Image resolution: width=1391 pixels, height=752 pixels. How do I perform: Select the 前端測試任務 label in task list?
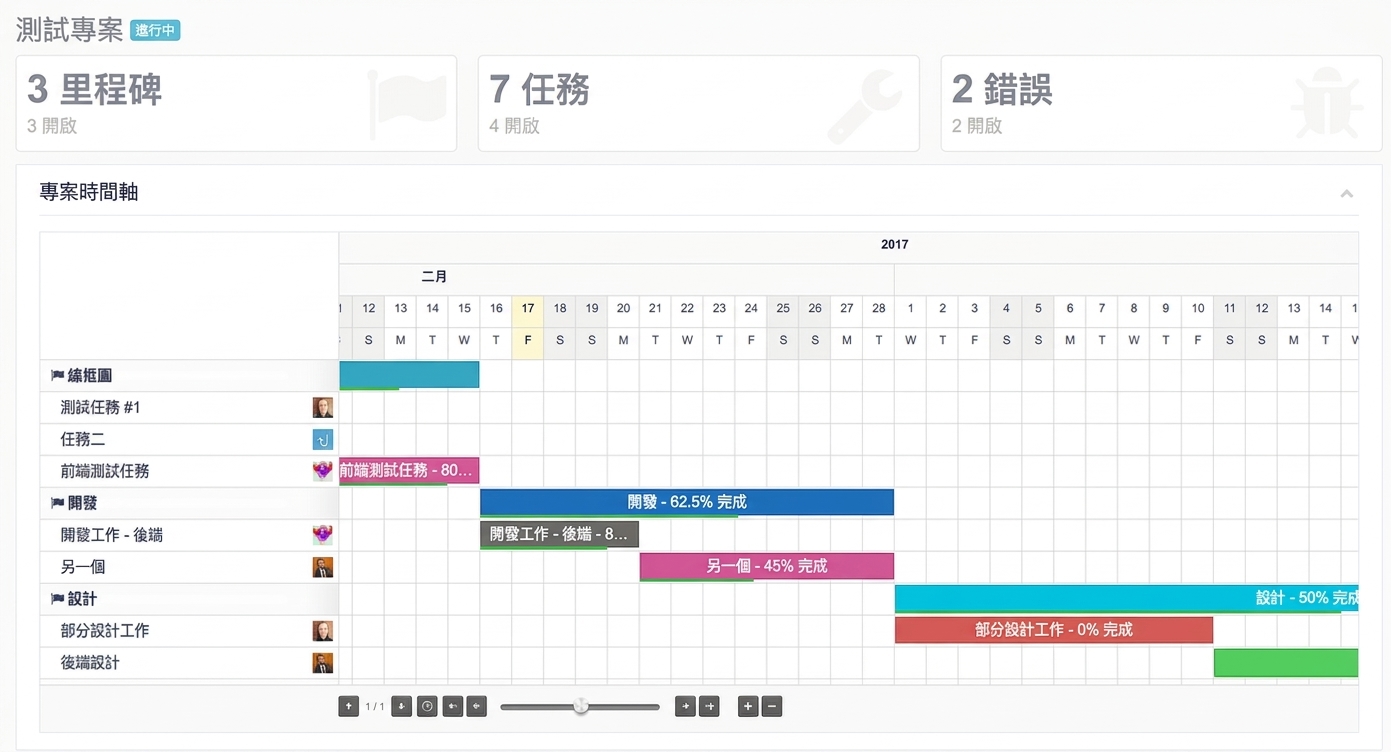(105, 471)
